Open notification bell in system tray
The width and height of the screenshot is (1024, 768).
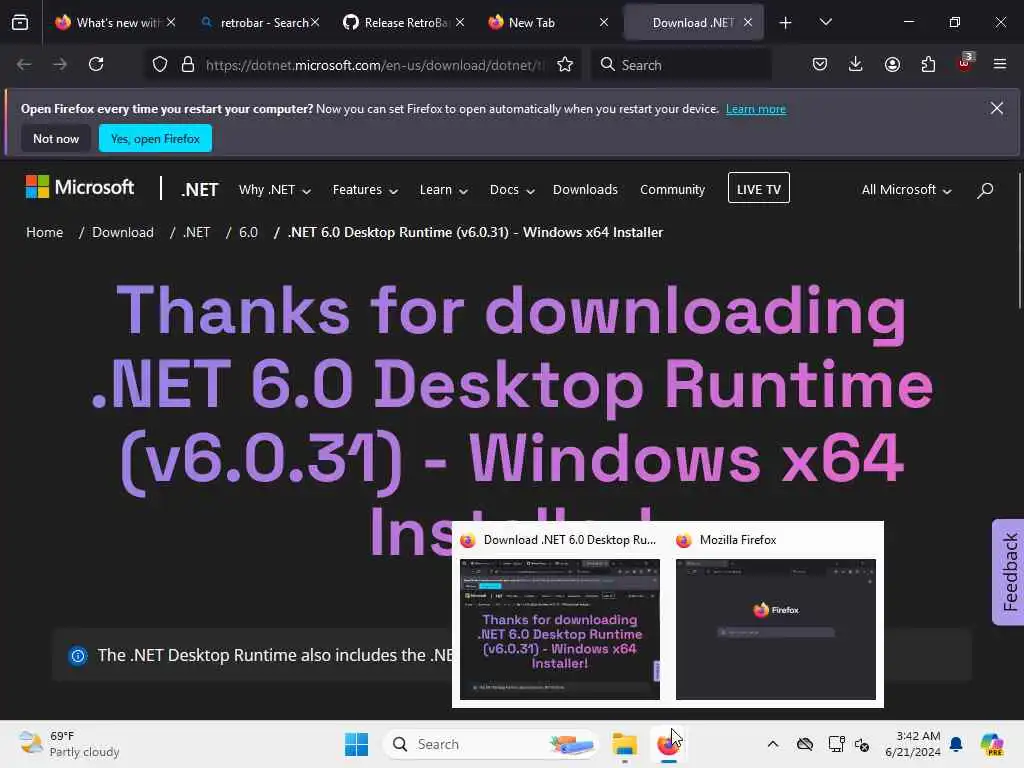956,744
